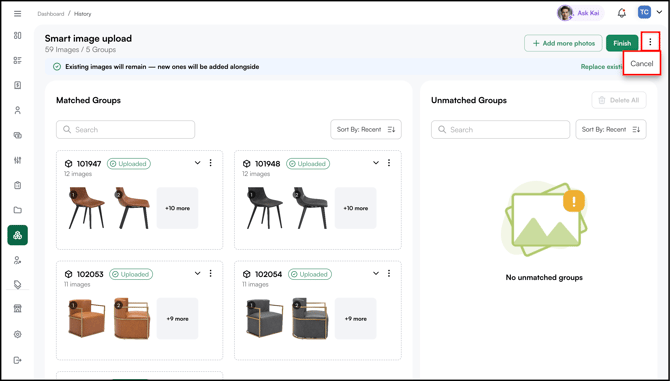Open the kebab menu for group 102054
This screenshot has width=670, height=381.
(389, 273)
